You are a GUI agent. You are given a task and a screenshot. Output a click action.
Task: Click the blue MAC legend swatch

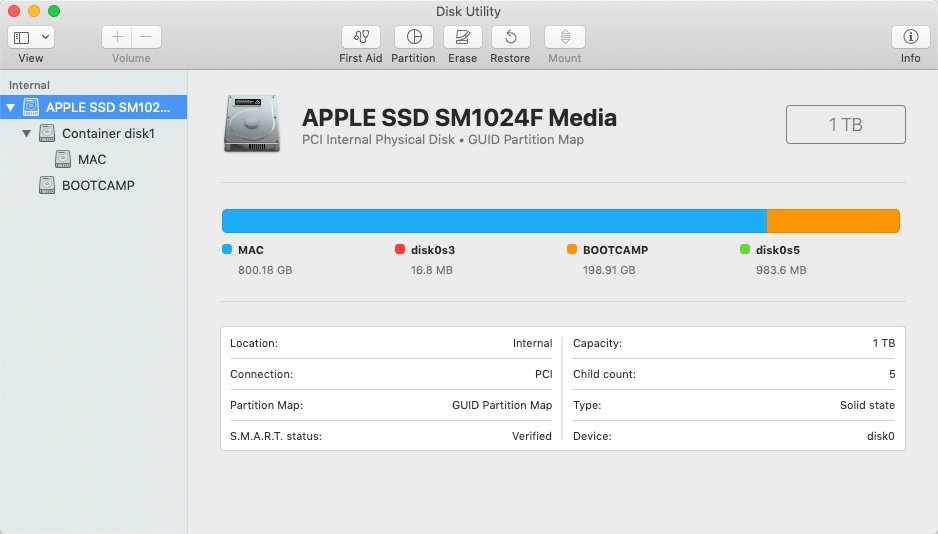227,250
